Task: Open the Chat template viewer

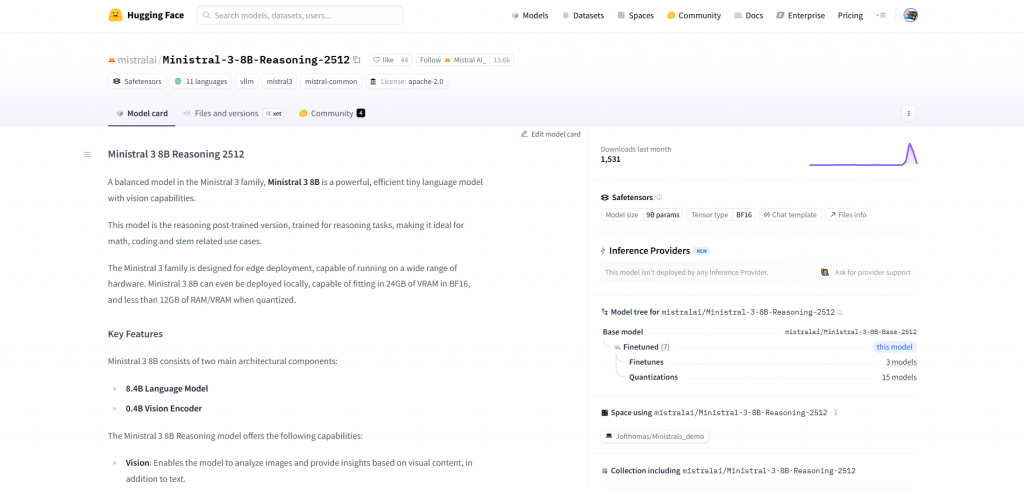Action: [x=789, y=215]
